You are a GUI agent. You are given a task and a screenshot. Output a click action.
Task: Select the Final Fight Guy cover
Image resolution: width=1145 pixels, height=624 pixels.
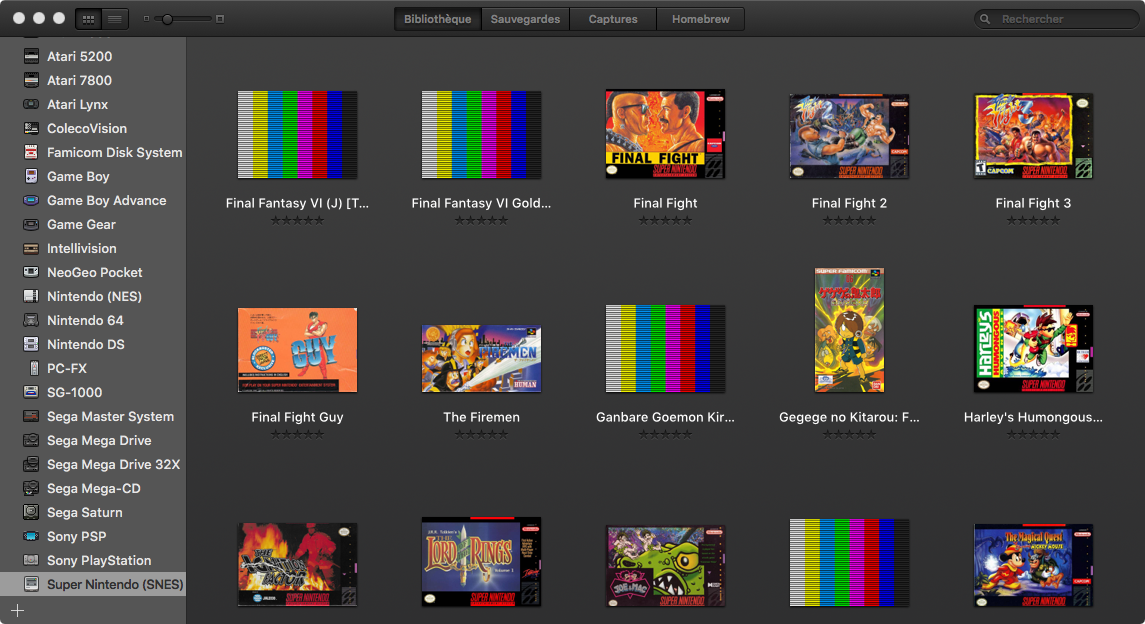tap(297, 350)
